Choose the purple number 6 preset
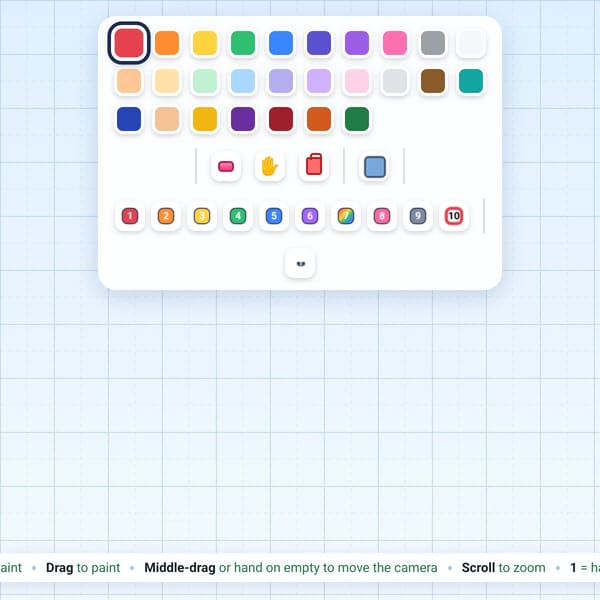The width and height of the screenshot is (600, 600). click(x=310, y=216)
